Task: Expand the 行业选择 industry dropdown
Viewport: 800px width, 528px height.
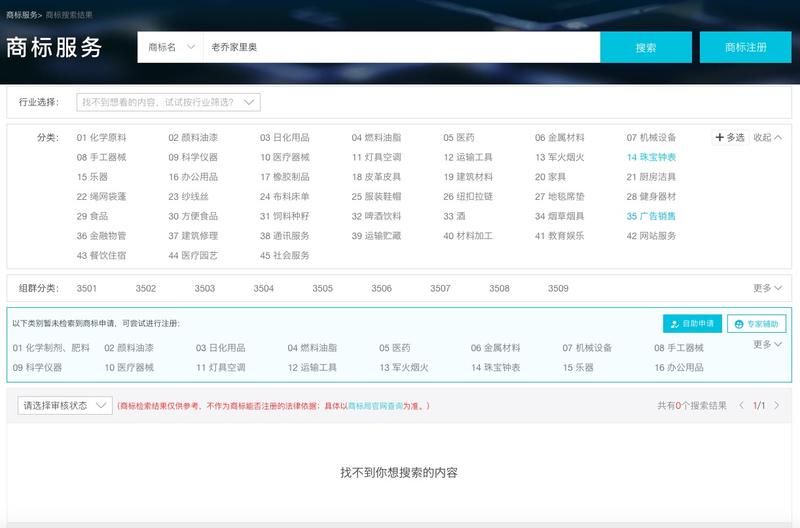Action: click(x=168, y=102)
